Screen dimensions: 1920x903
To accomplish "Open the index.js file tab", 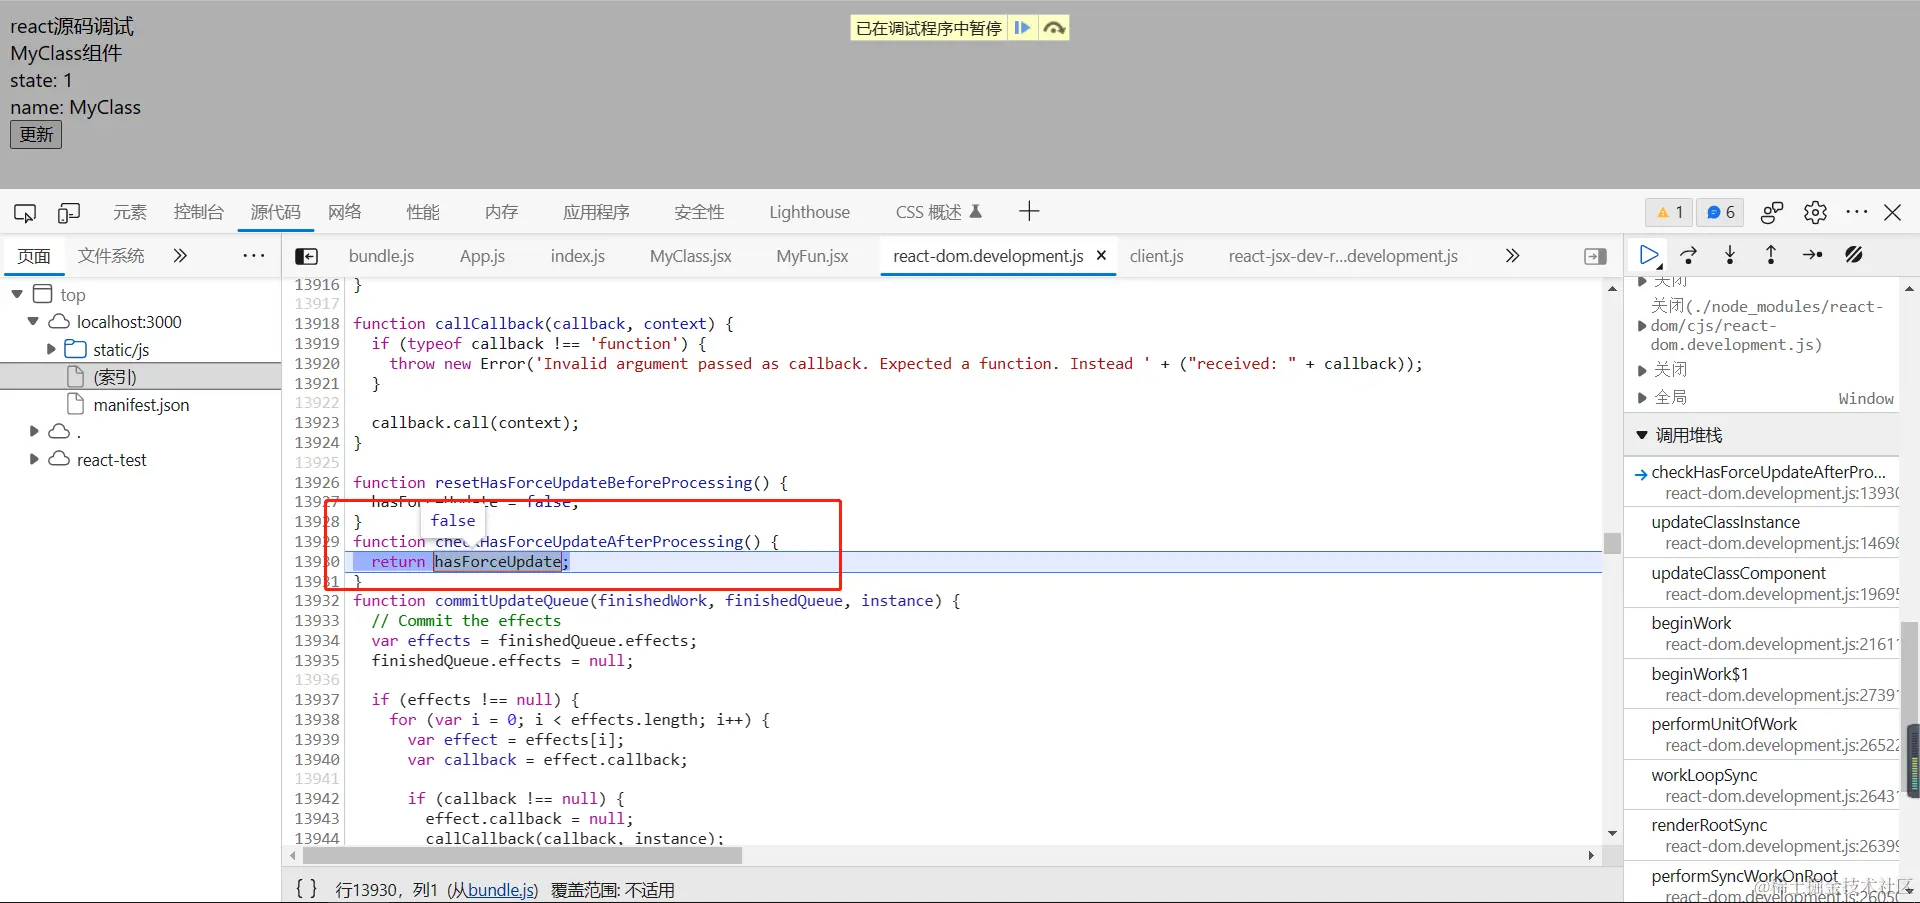I will [x=578, y=256].
